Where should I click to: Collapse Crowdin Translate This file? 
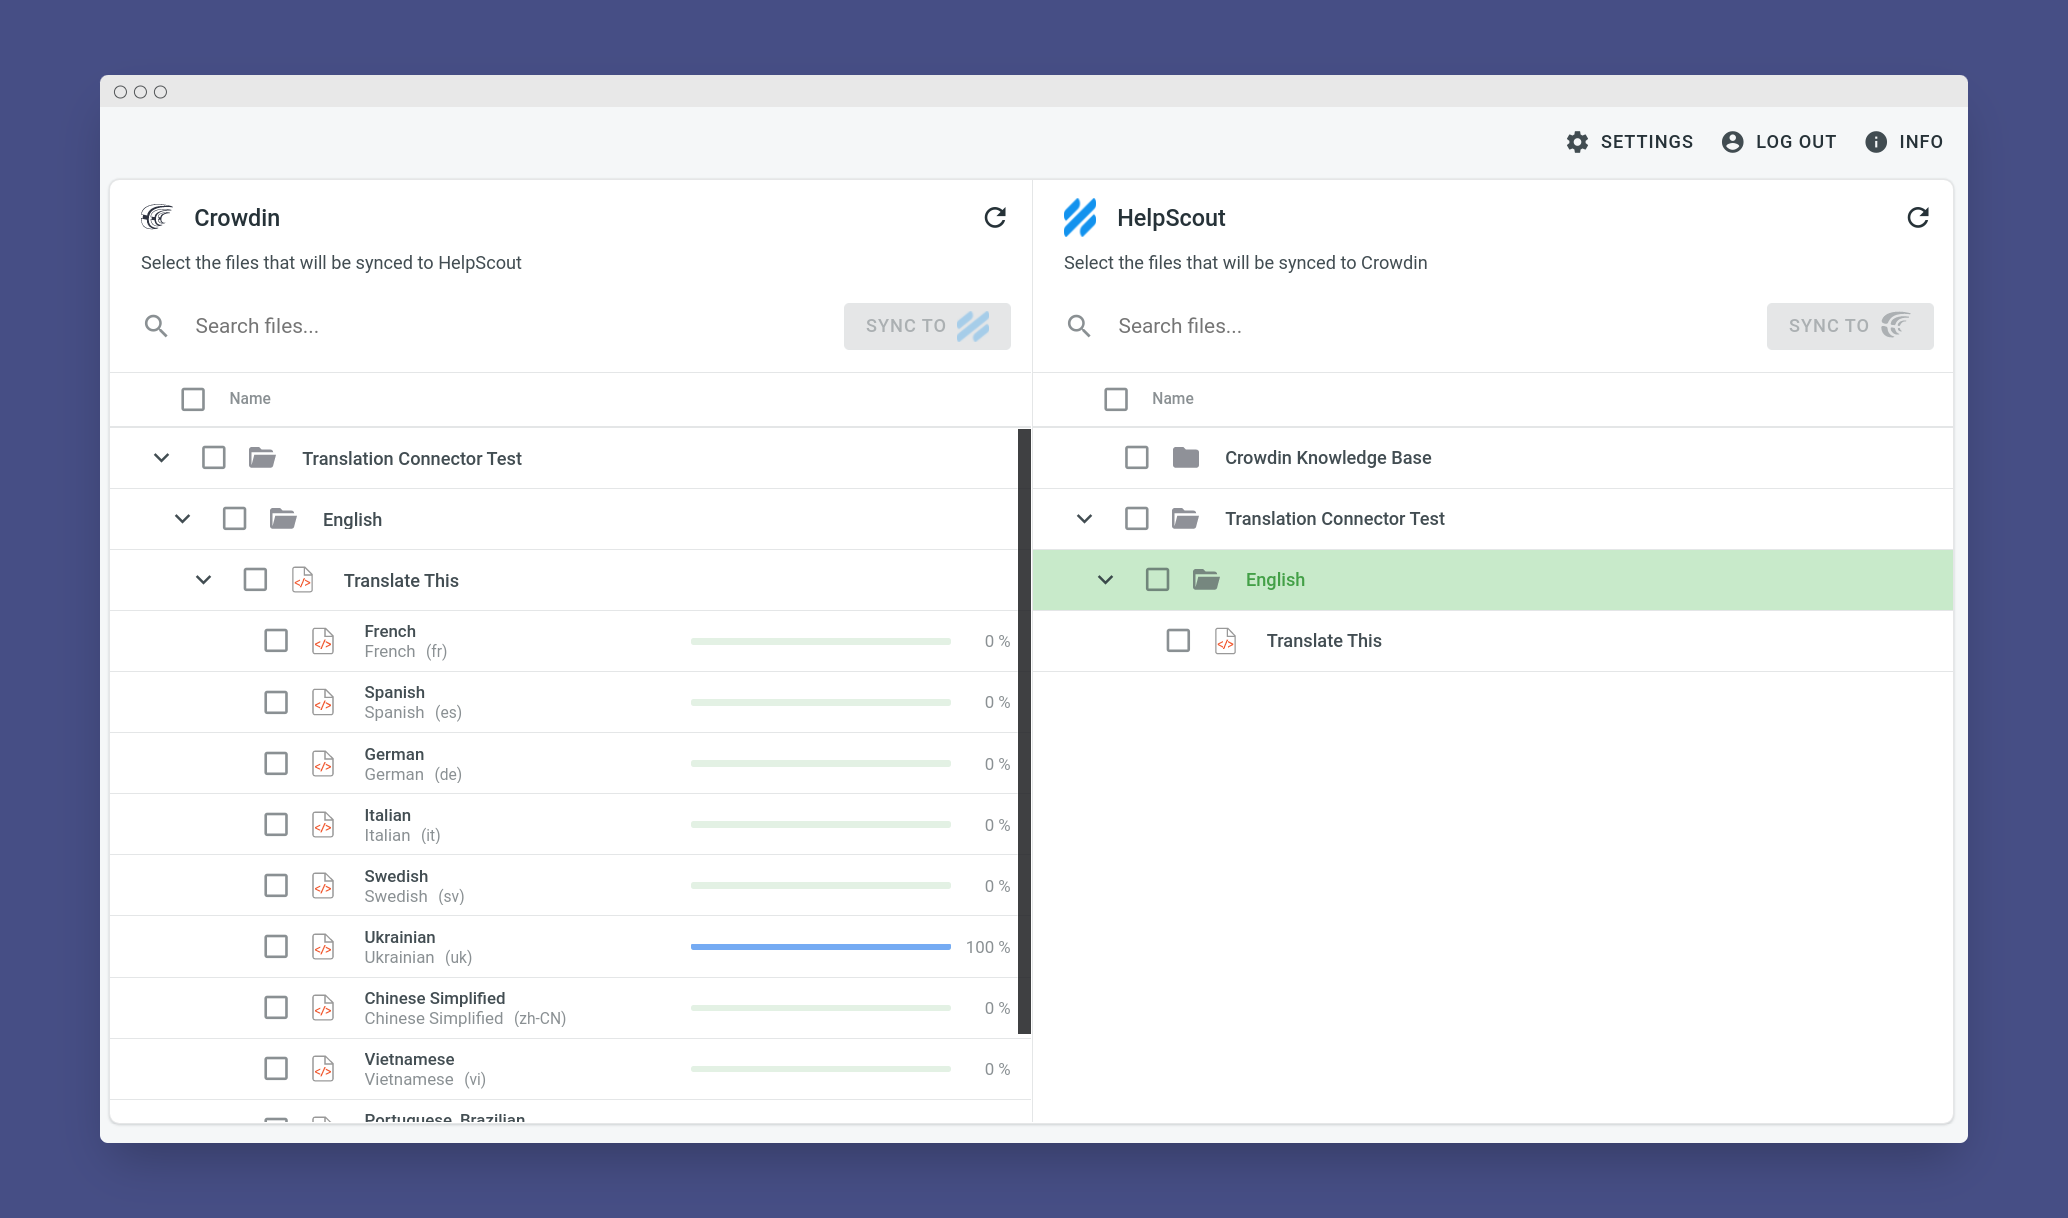(203, 580)
